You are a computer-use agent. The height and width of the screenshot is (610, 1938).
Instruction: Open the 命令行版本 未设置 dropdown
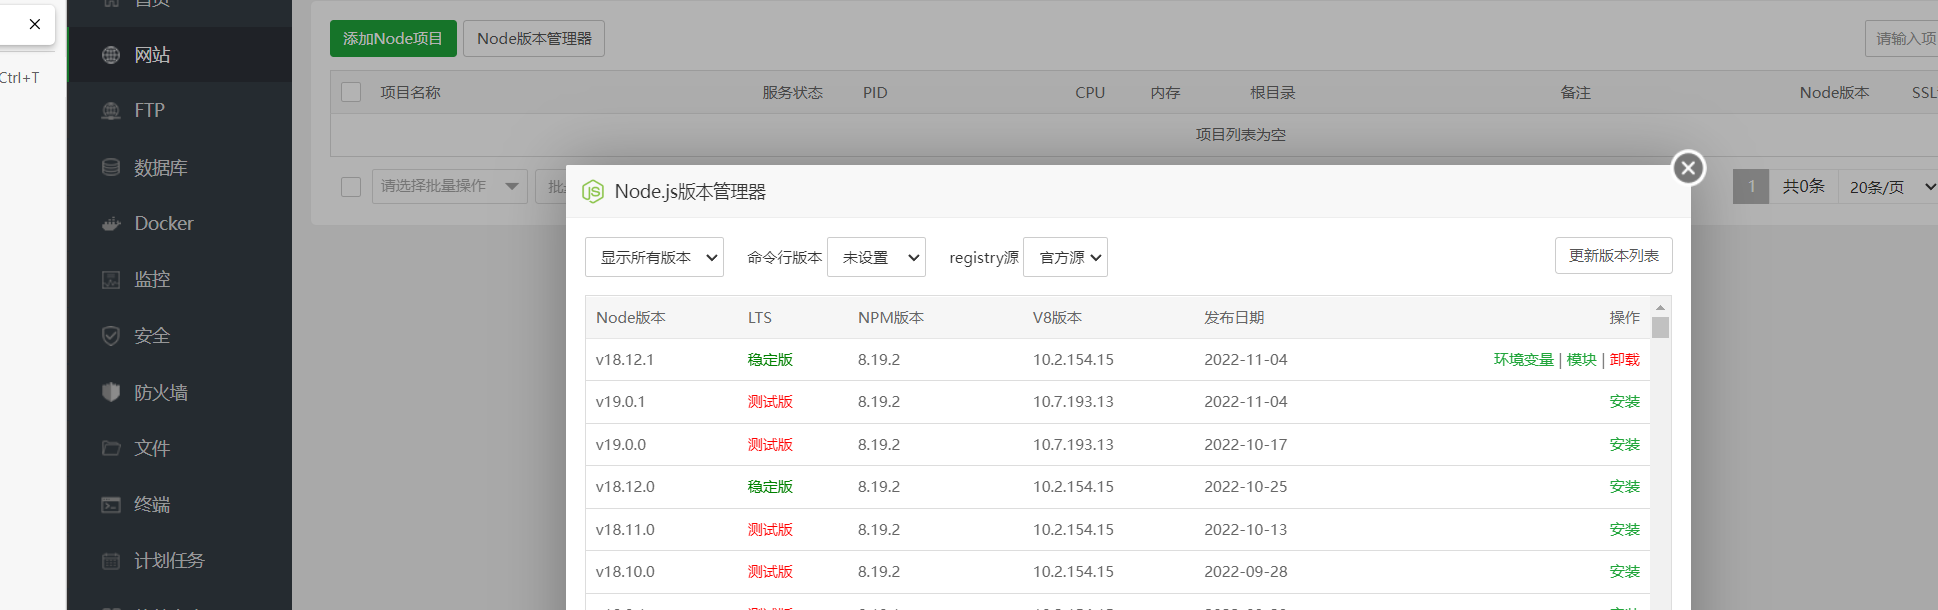(x=876, y=257)
